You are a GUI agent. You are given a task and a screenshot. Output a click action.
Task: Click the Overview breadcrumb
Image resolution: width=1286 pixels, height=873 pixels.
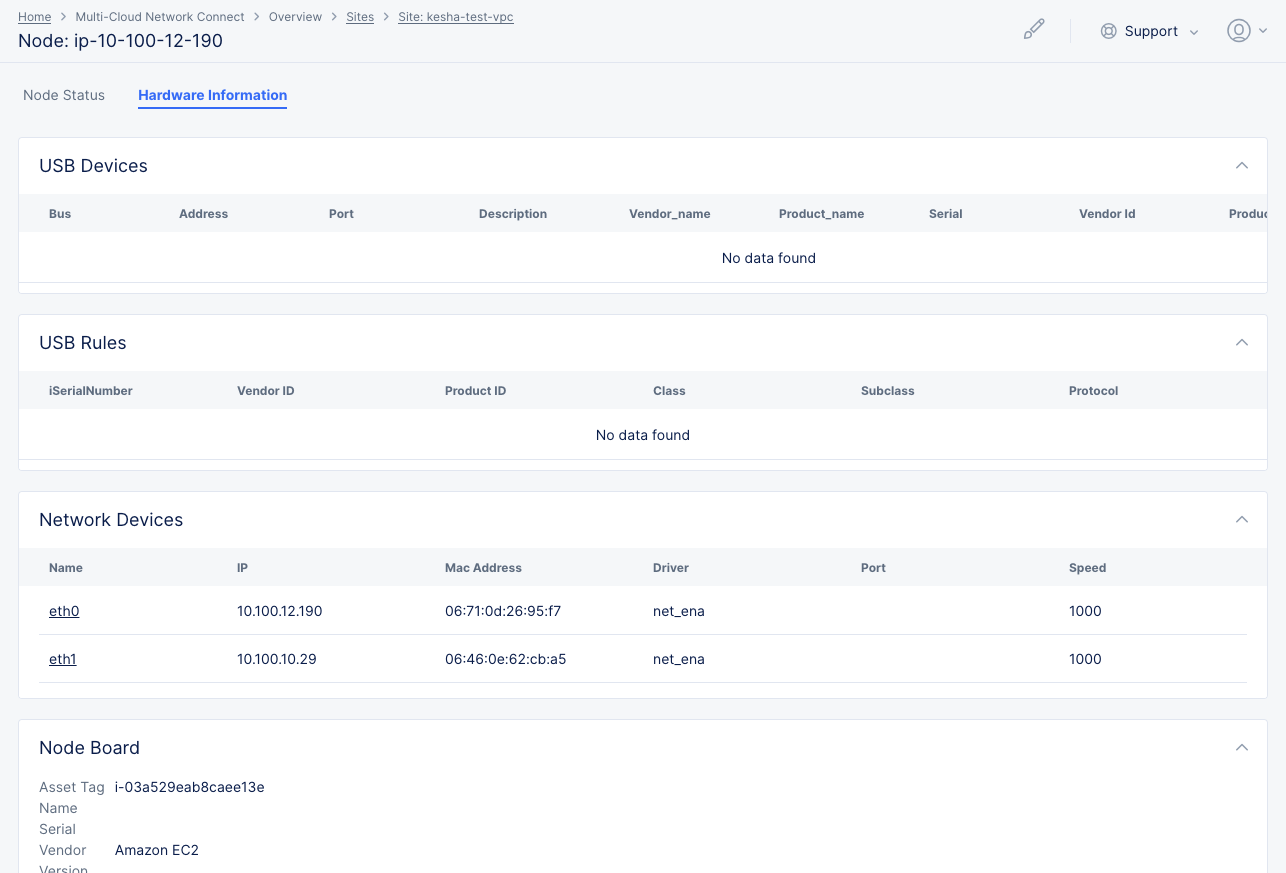pyautogui.click(x=295, y=16)
